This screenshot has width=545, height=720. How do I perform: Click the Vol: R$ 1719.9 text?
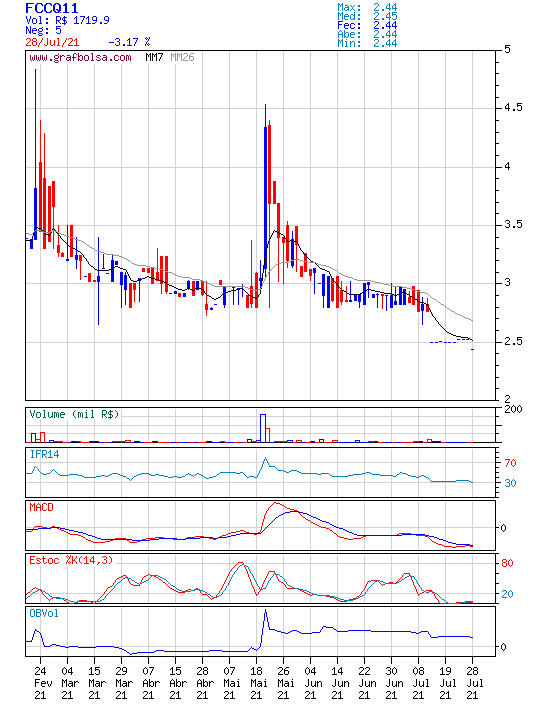[x=67, y=20]
